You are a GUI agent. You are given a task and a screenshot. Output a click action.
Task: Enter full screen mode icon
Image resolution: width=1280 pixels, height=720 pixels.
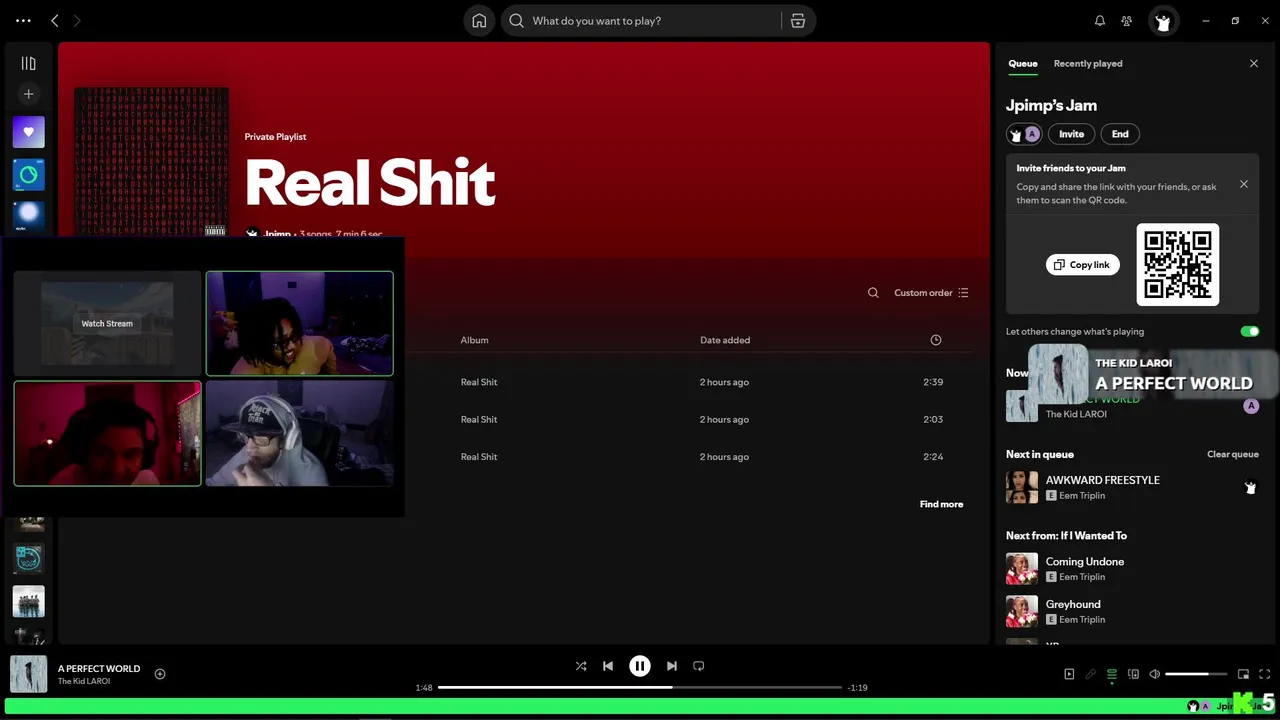pos(1265,674)
